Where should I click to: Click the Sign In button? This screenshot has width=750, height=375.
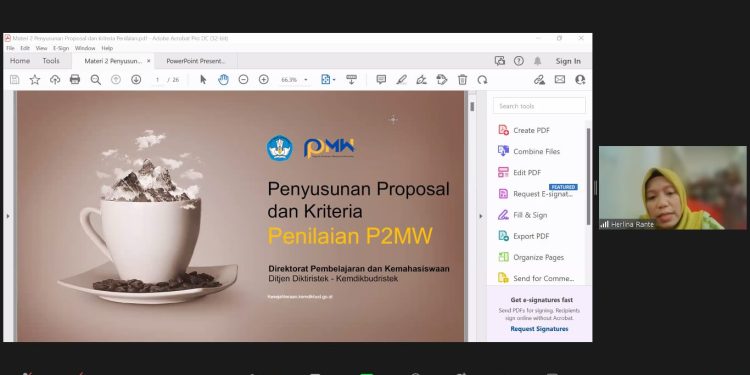568,61
